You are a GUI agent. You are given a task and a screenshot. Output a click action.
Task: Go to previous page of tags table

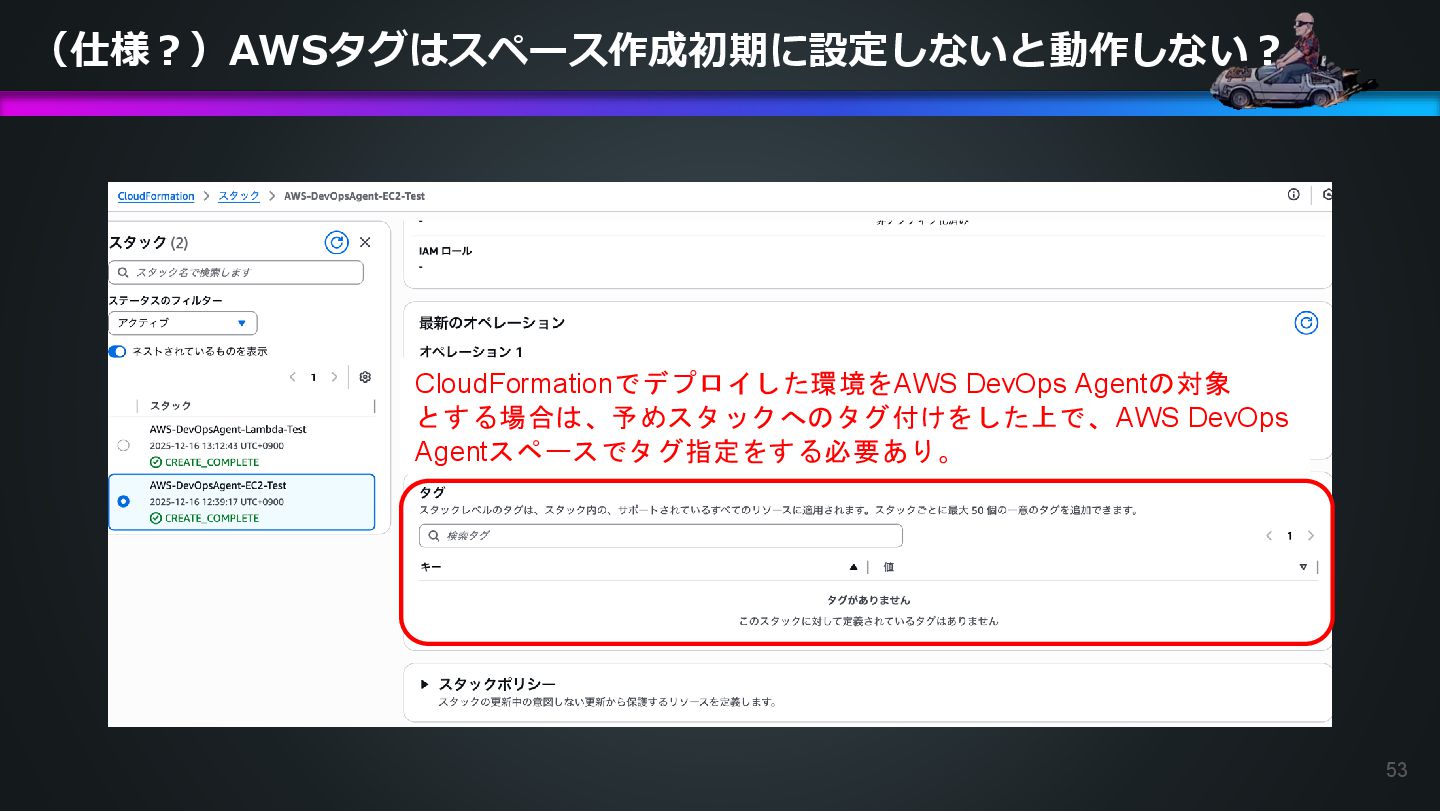click(1269, 536)
